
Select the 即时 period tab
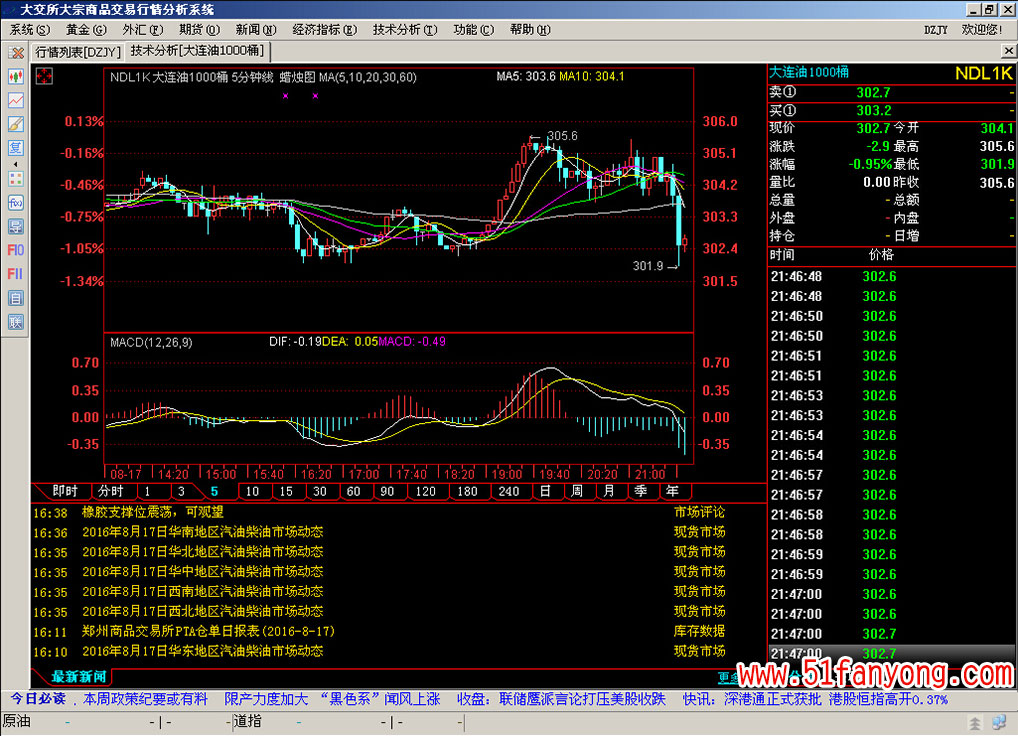click(x=65, y=491)
